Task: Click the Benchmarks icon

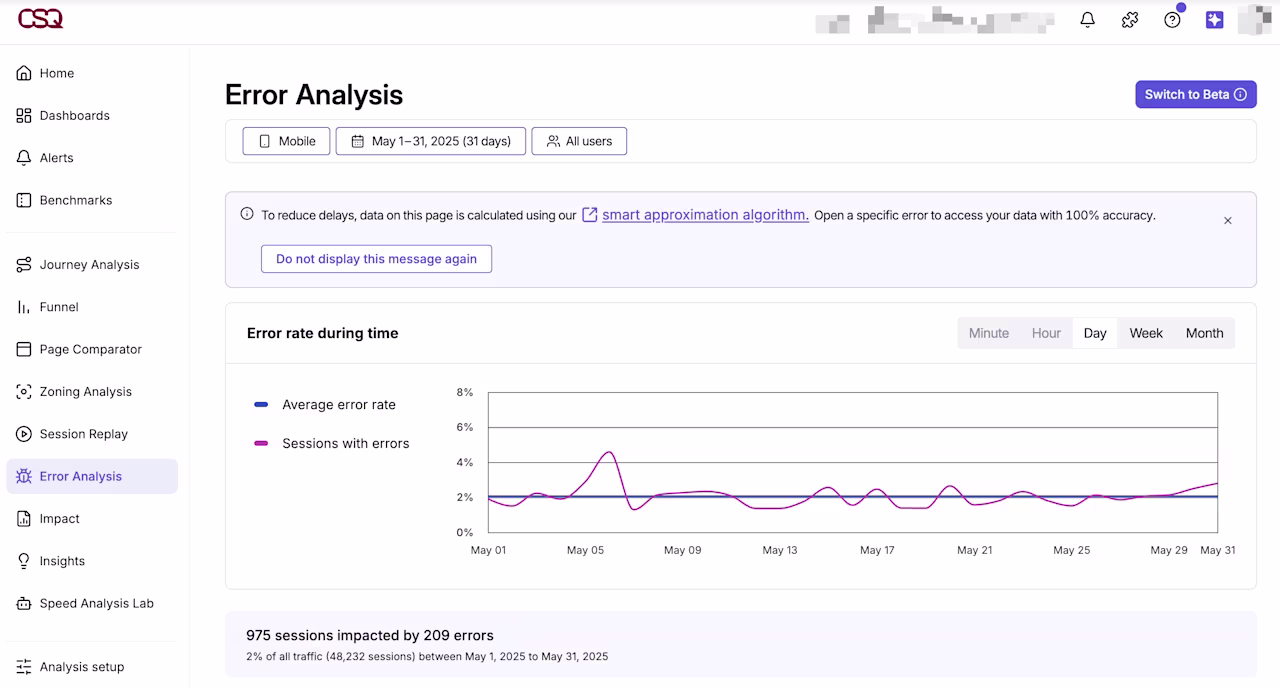Action: pos(24,200)
